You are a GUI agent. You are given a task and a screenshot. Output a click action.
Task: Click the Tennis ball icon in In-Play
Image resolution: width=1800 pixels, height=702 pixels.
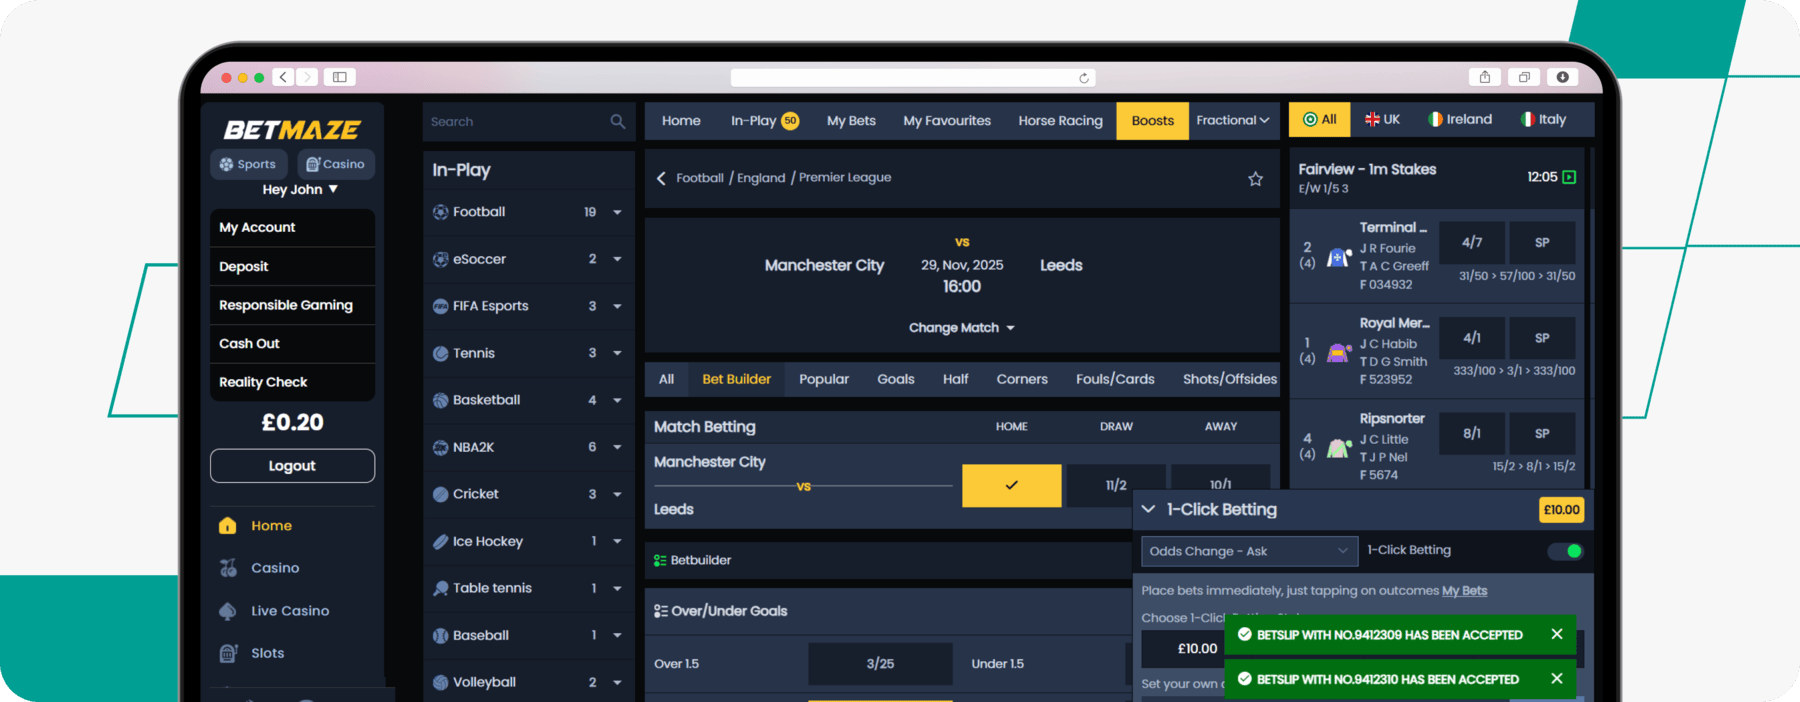point(440,353)
